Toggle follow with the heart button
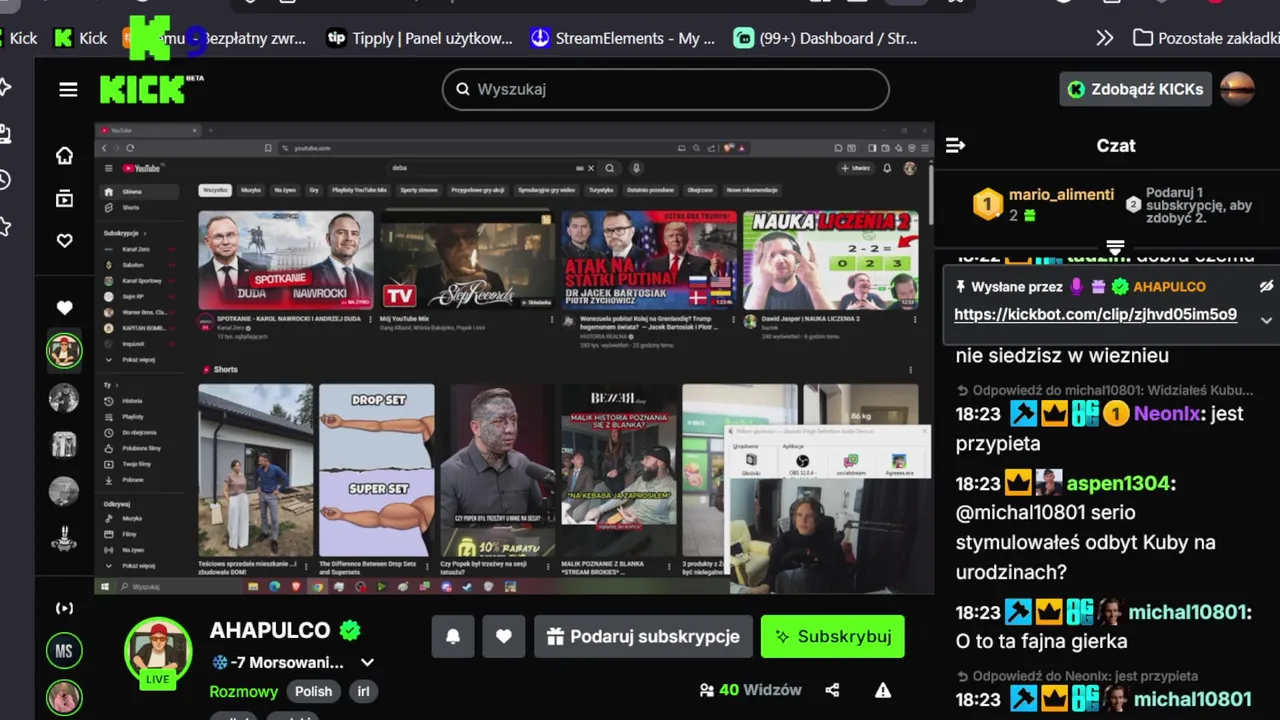The height and width of the screenshot is (720, 1280). point(504,636)
